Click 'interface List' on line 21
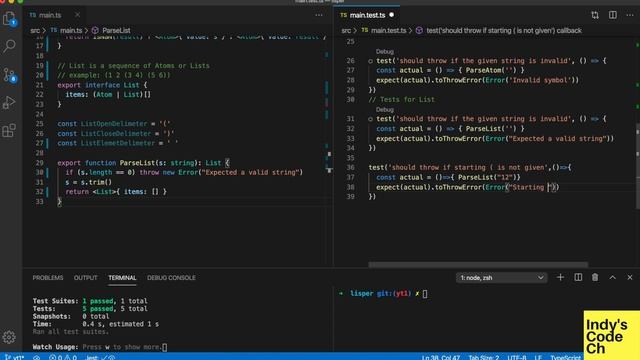The height and width of the screenshot is (360, 640). tap(112, 85)
